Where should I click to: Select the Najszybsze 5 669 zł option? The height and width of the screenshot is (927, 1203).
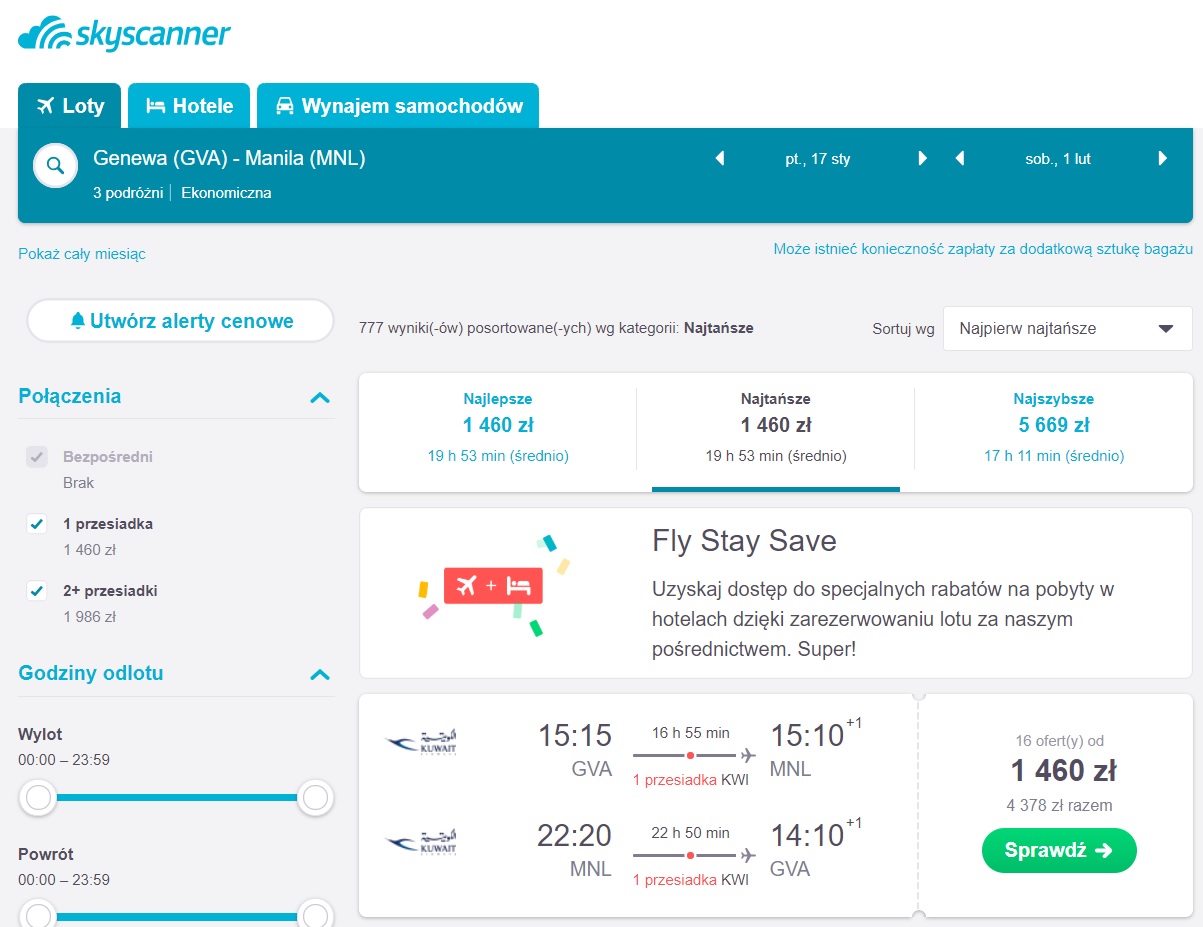click(x=1053, y=426)
